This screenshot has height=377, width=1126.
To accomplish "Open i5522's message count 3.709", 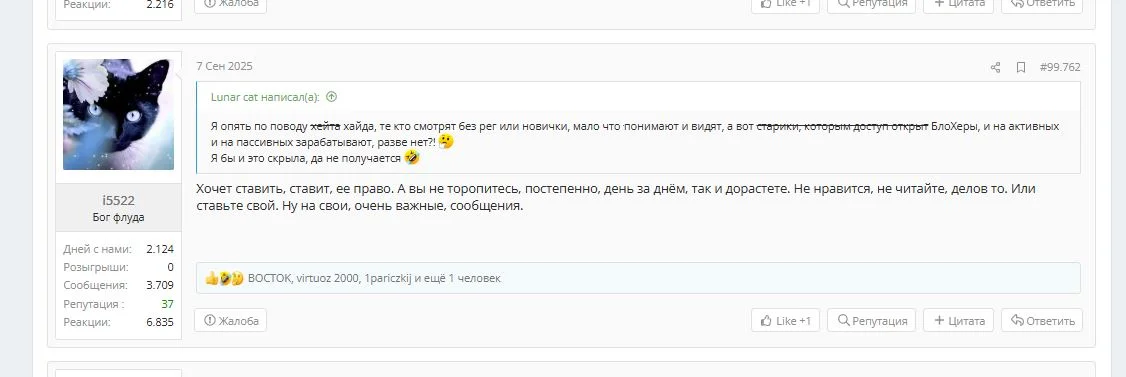I will pos(160,285).
